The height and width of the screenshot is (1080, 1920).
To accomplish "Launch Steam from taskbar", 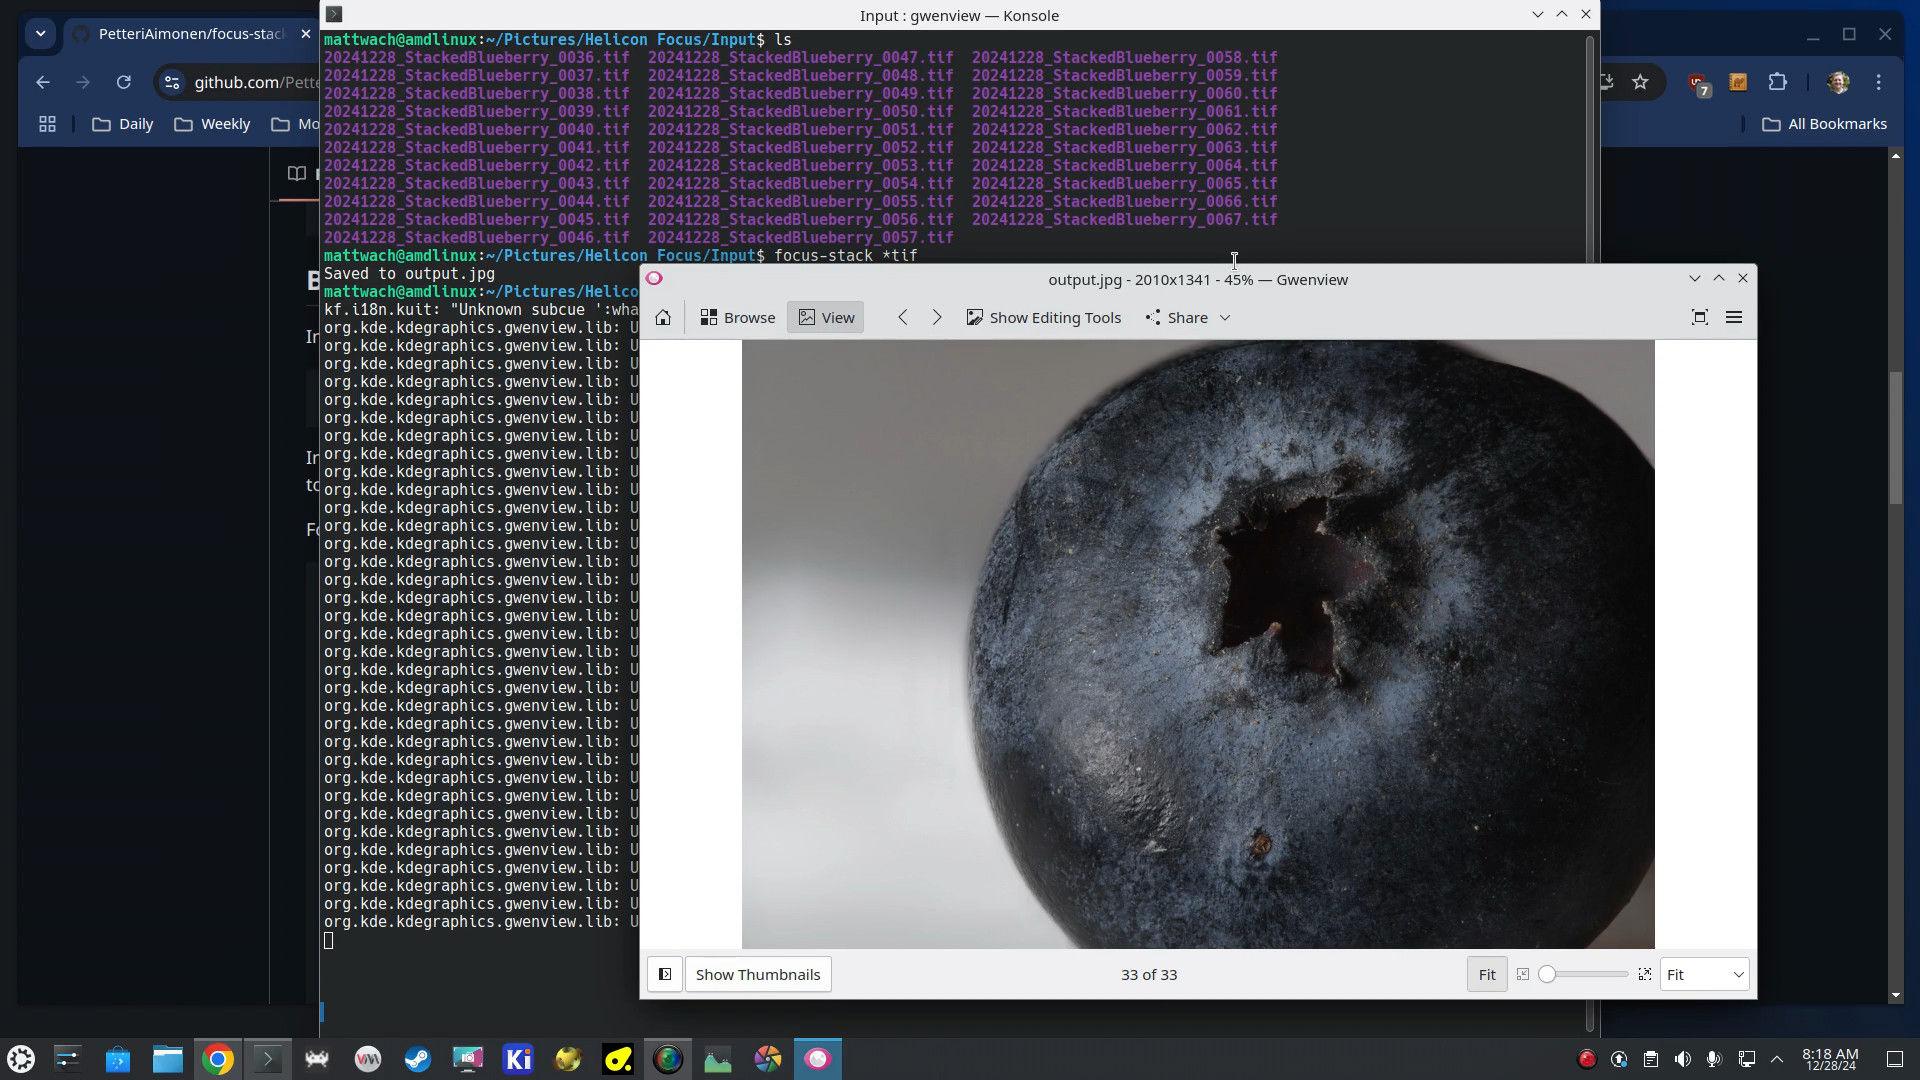I will pyautogui.click(x=417, y=1059).
